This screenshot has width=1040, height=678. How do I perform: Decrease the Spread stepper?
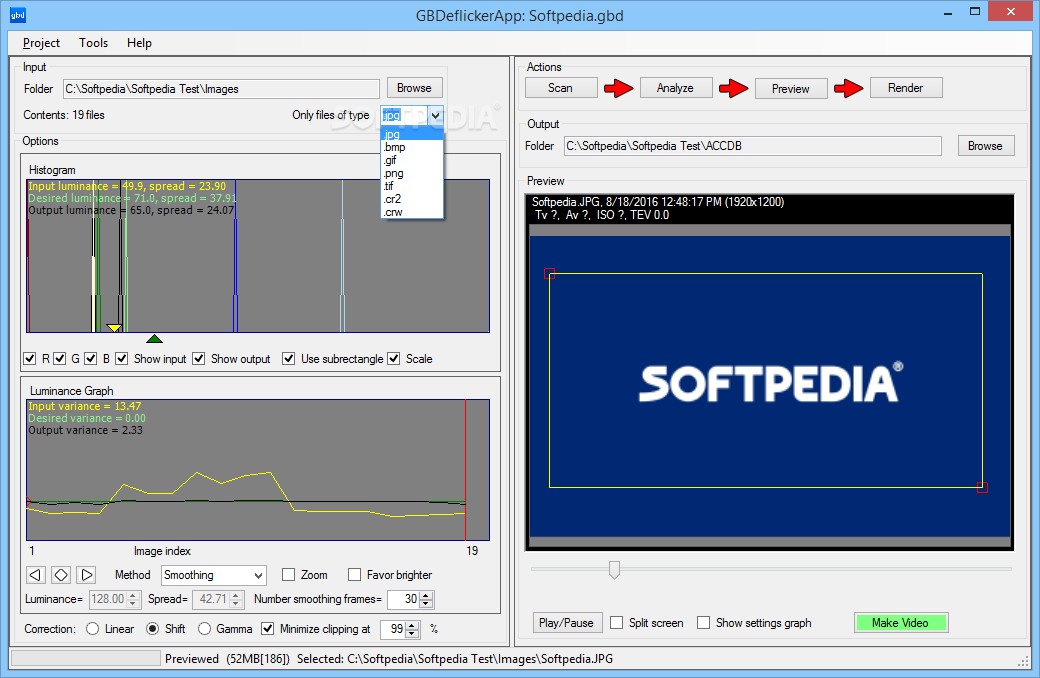[x=237, y=604]
